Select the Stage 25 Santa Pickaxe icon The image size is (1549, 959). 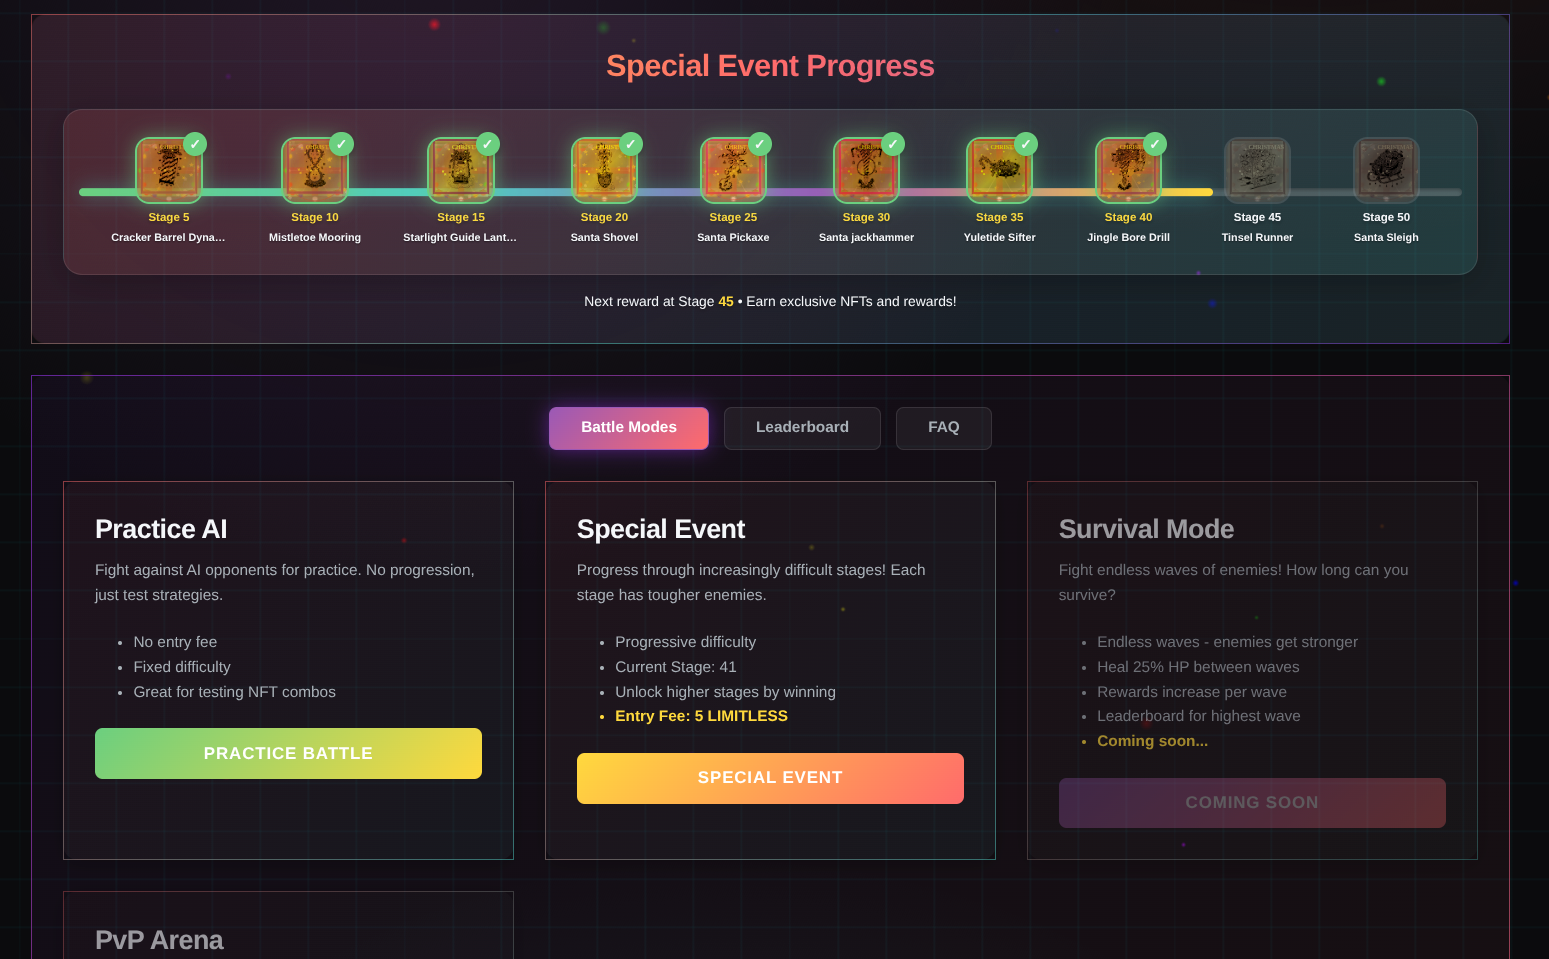(x=733, y=171)
